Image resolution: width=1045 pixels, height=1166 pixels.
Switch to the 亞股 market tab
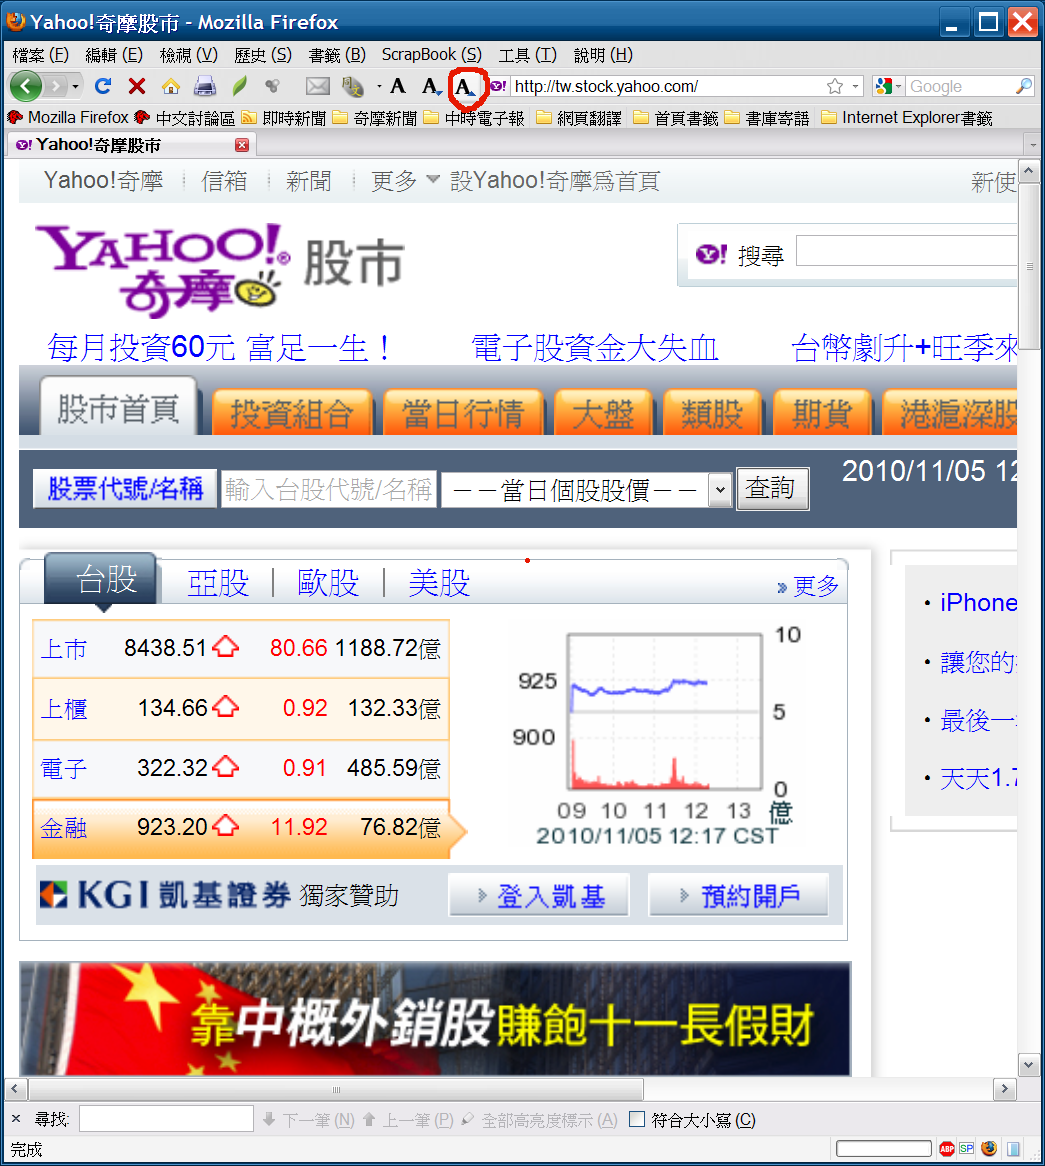[x=218, y=582]
